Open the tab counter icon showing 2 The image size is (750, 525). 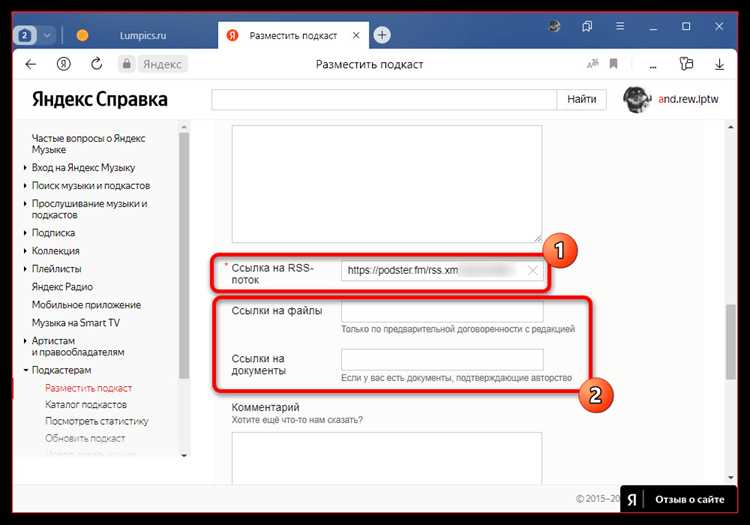coord(25,35)
